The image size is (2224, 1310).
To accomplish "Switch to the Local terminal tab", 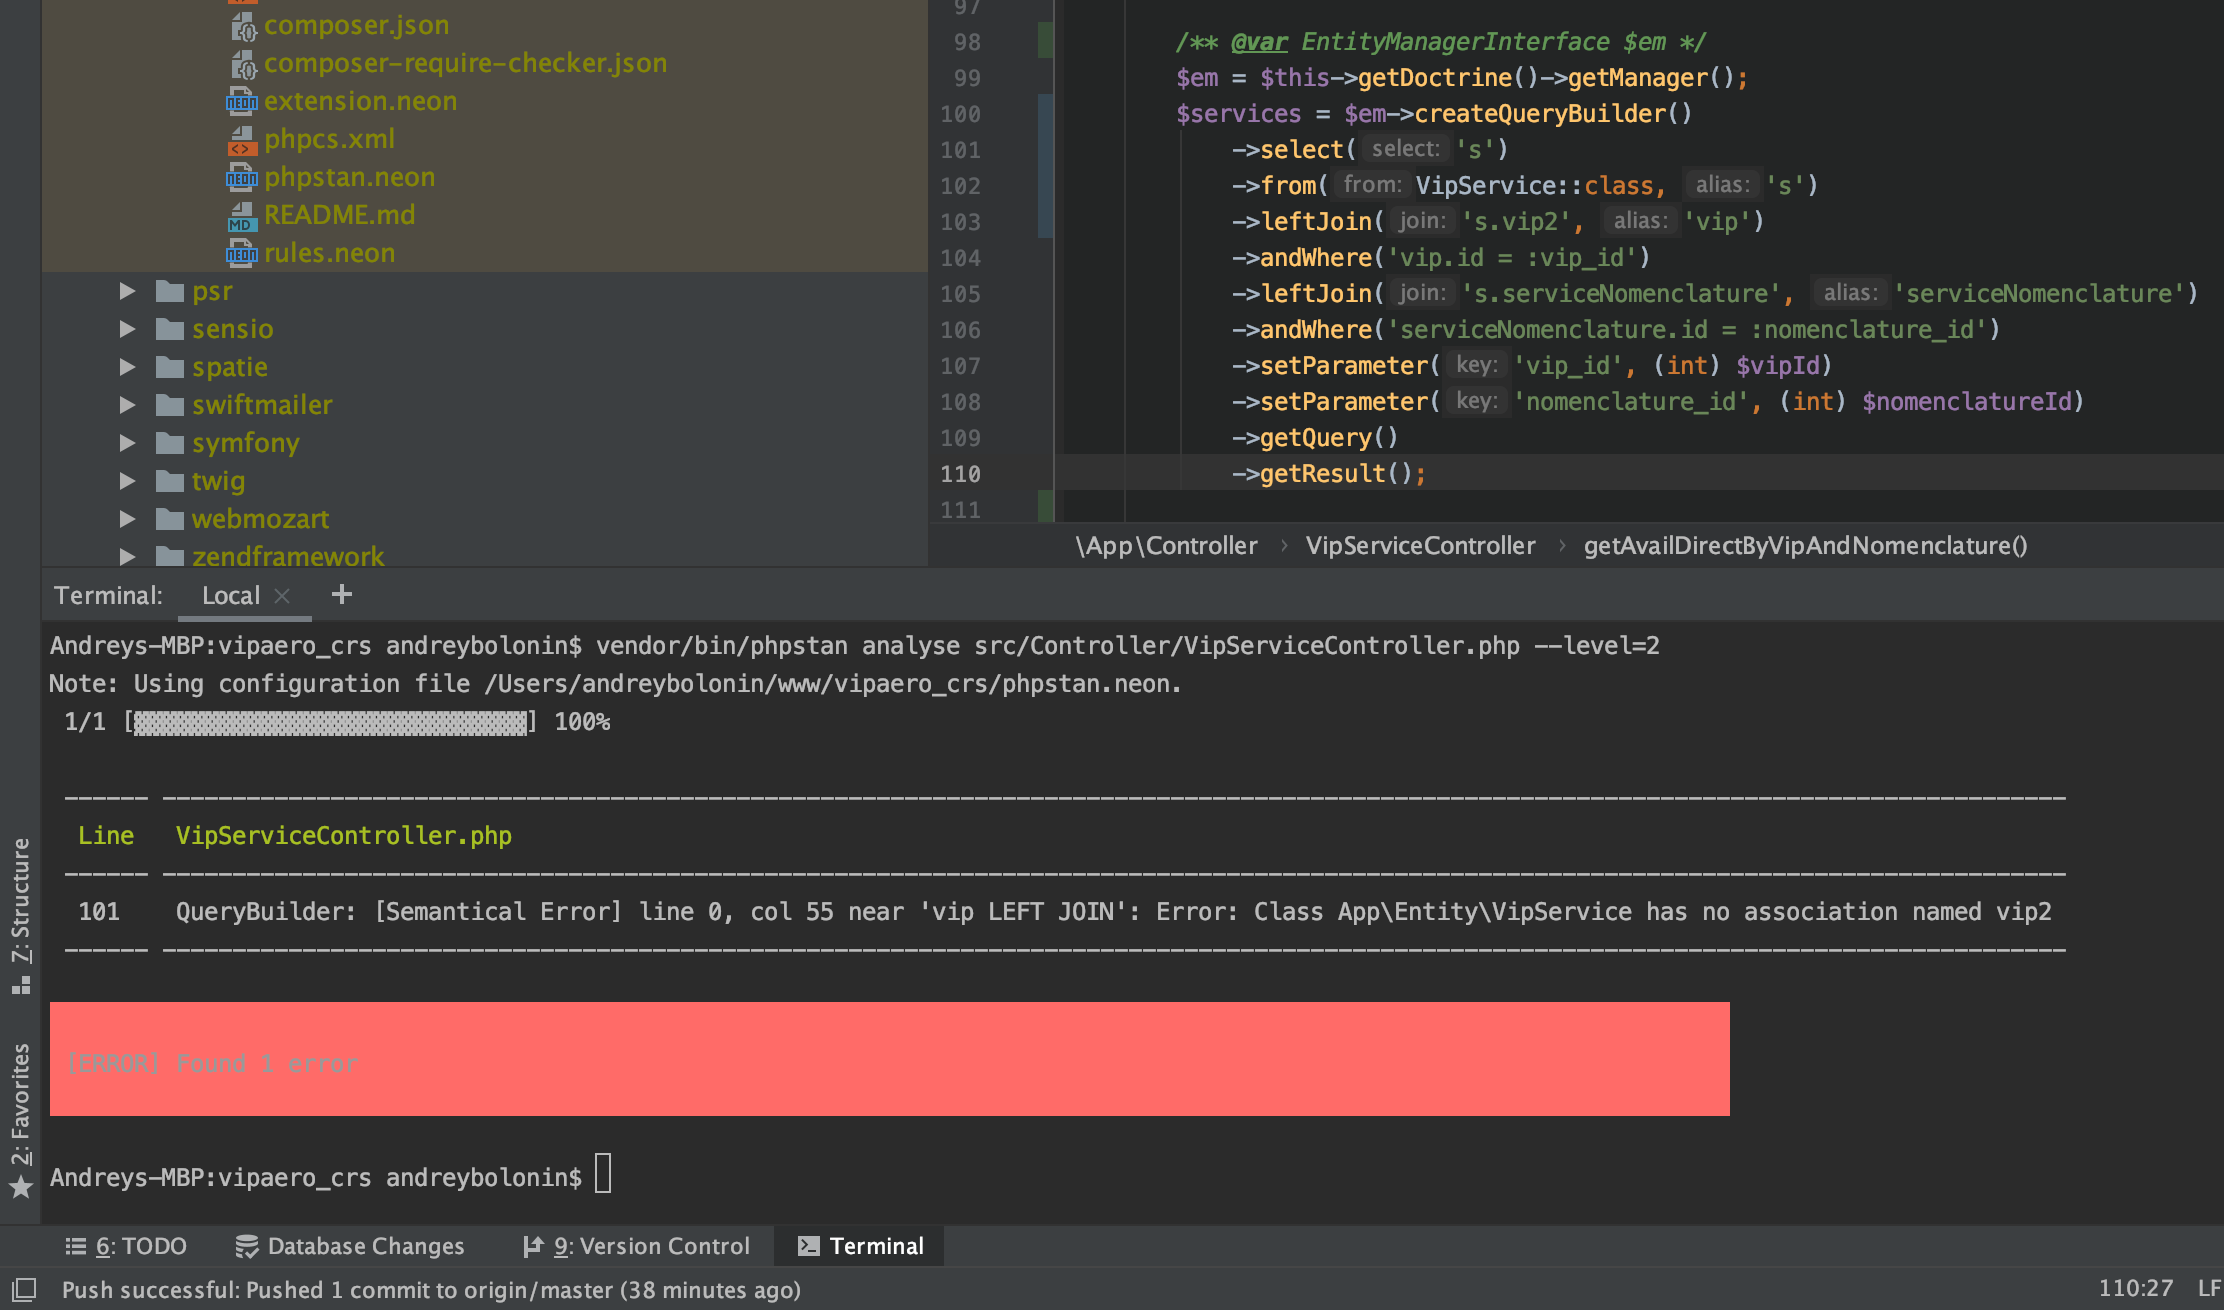I will click(231, 594).
